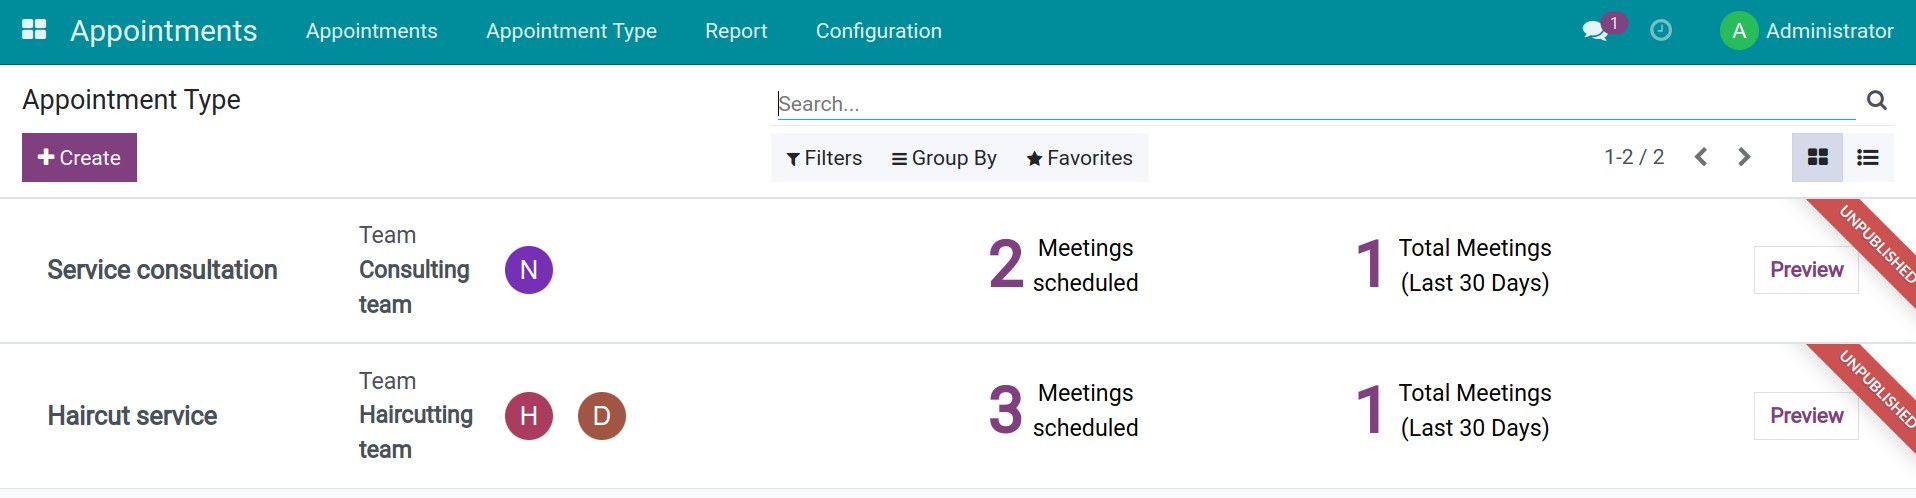Viewport: 1916px width, 498px height.
Task: Click the purple N user avatar
Action: [x=529, y=270]
